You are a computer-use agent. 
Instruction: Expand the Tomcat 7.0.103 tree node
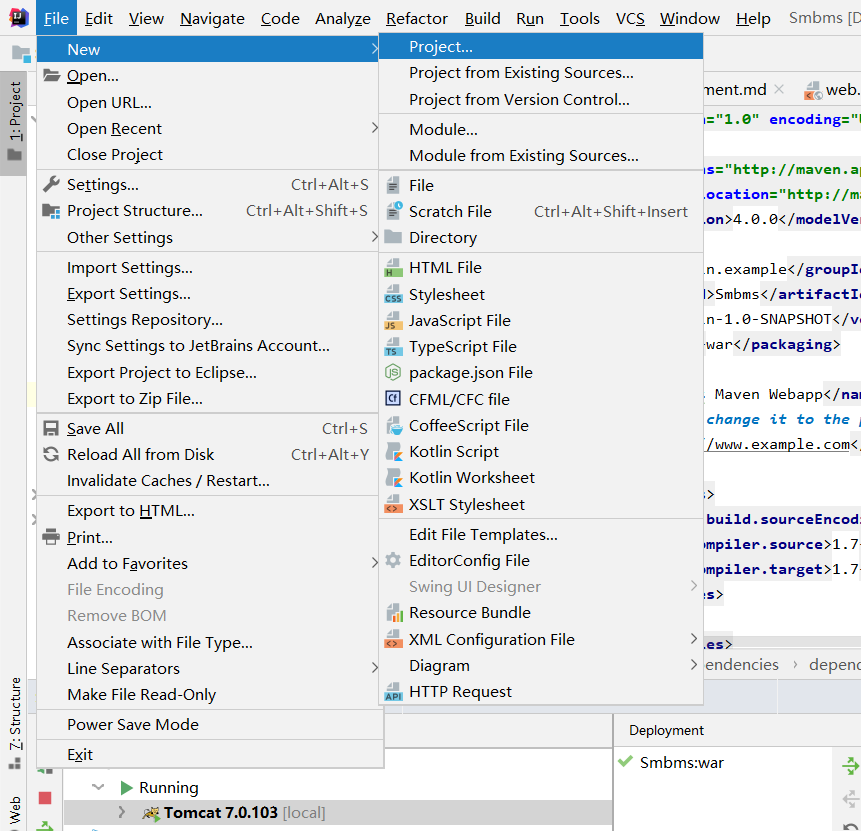click(x=121, y=812)
